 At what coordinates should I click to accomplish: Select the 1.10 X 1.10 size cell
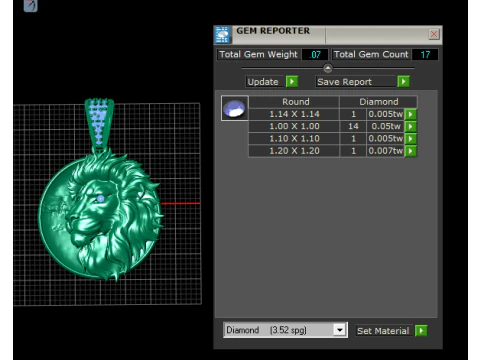tap(294, 139)
